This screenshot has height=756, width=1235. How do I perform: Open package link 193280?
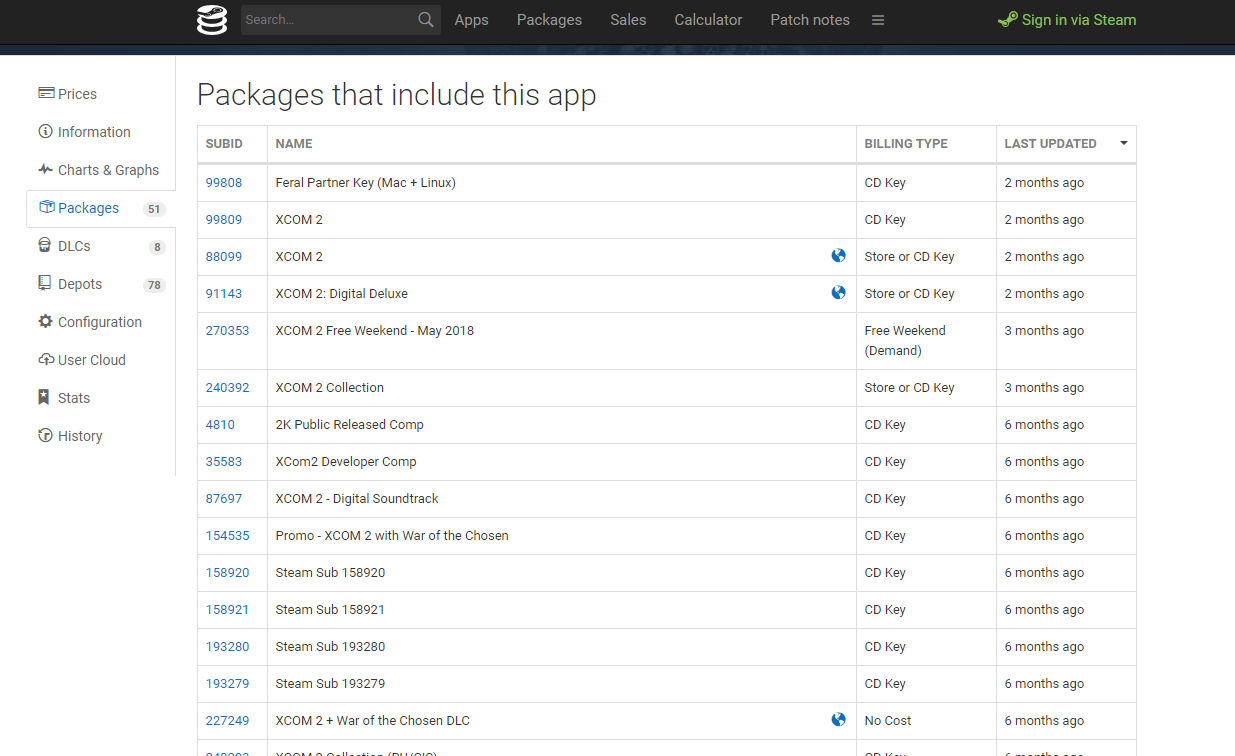coord(227,647)
